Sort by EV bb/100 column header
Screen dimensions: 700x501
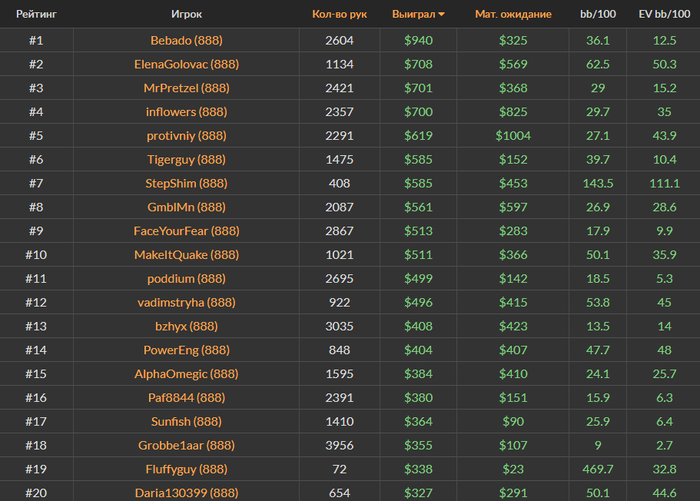(663, 15)
